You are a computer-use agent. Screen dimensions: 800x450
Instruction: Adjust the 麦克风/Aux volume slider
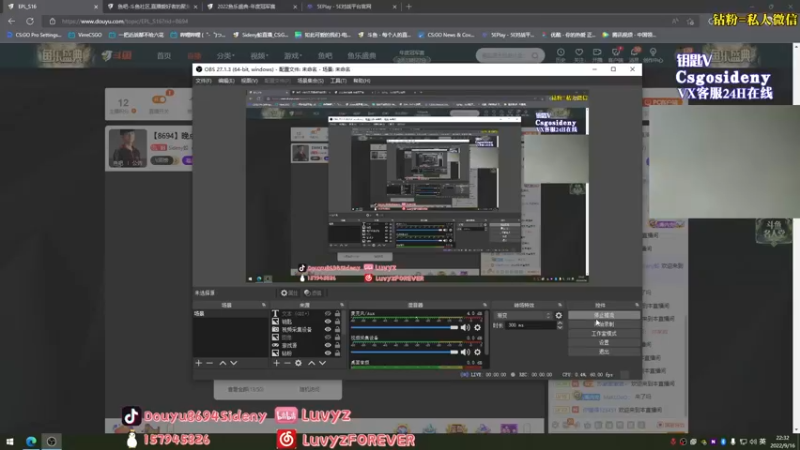click(405, 328)
